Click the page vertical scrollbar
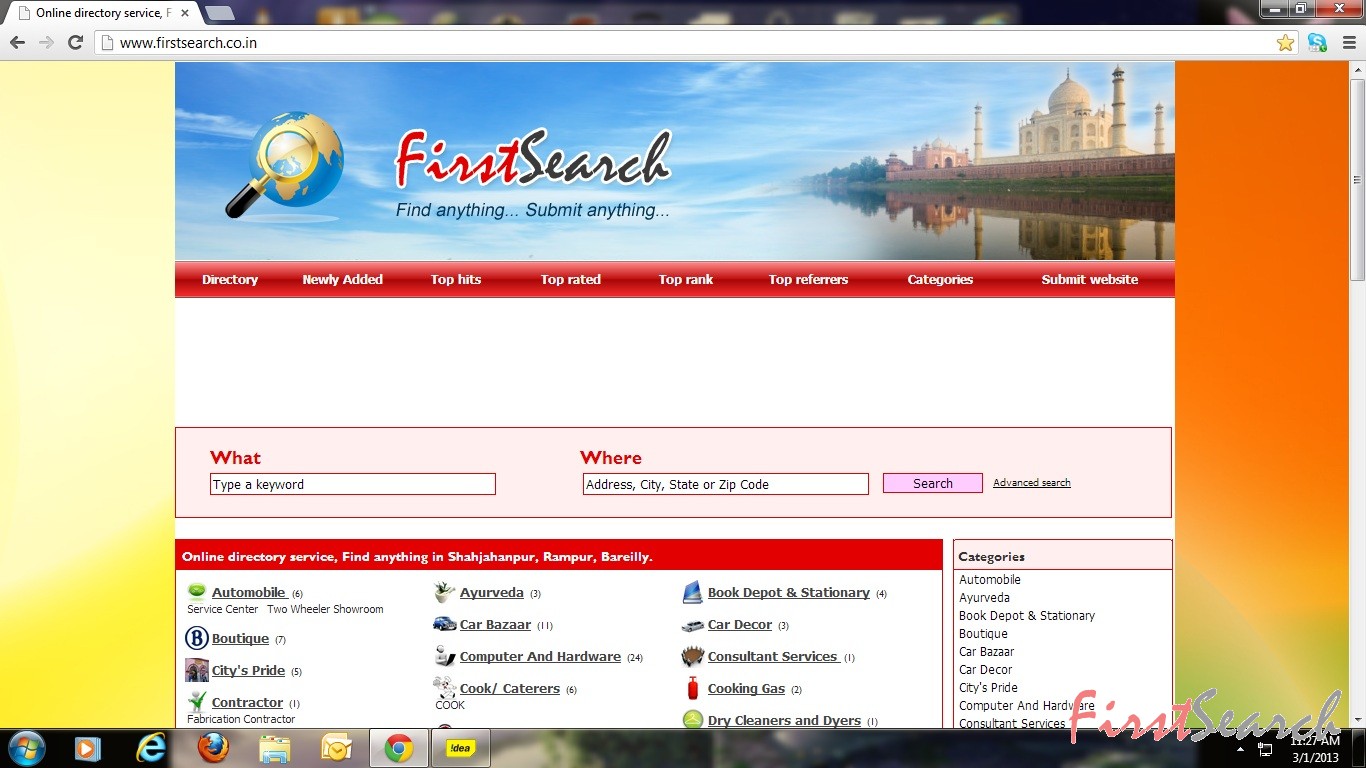This screenshot has height=768, width=1366. pos(1357,180)
